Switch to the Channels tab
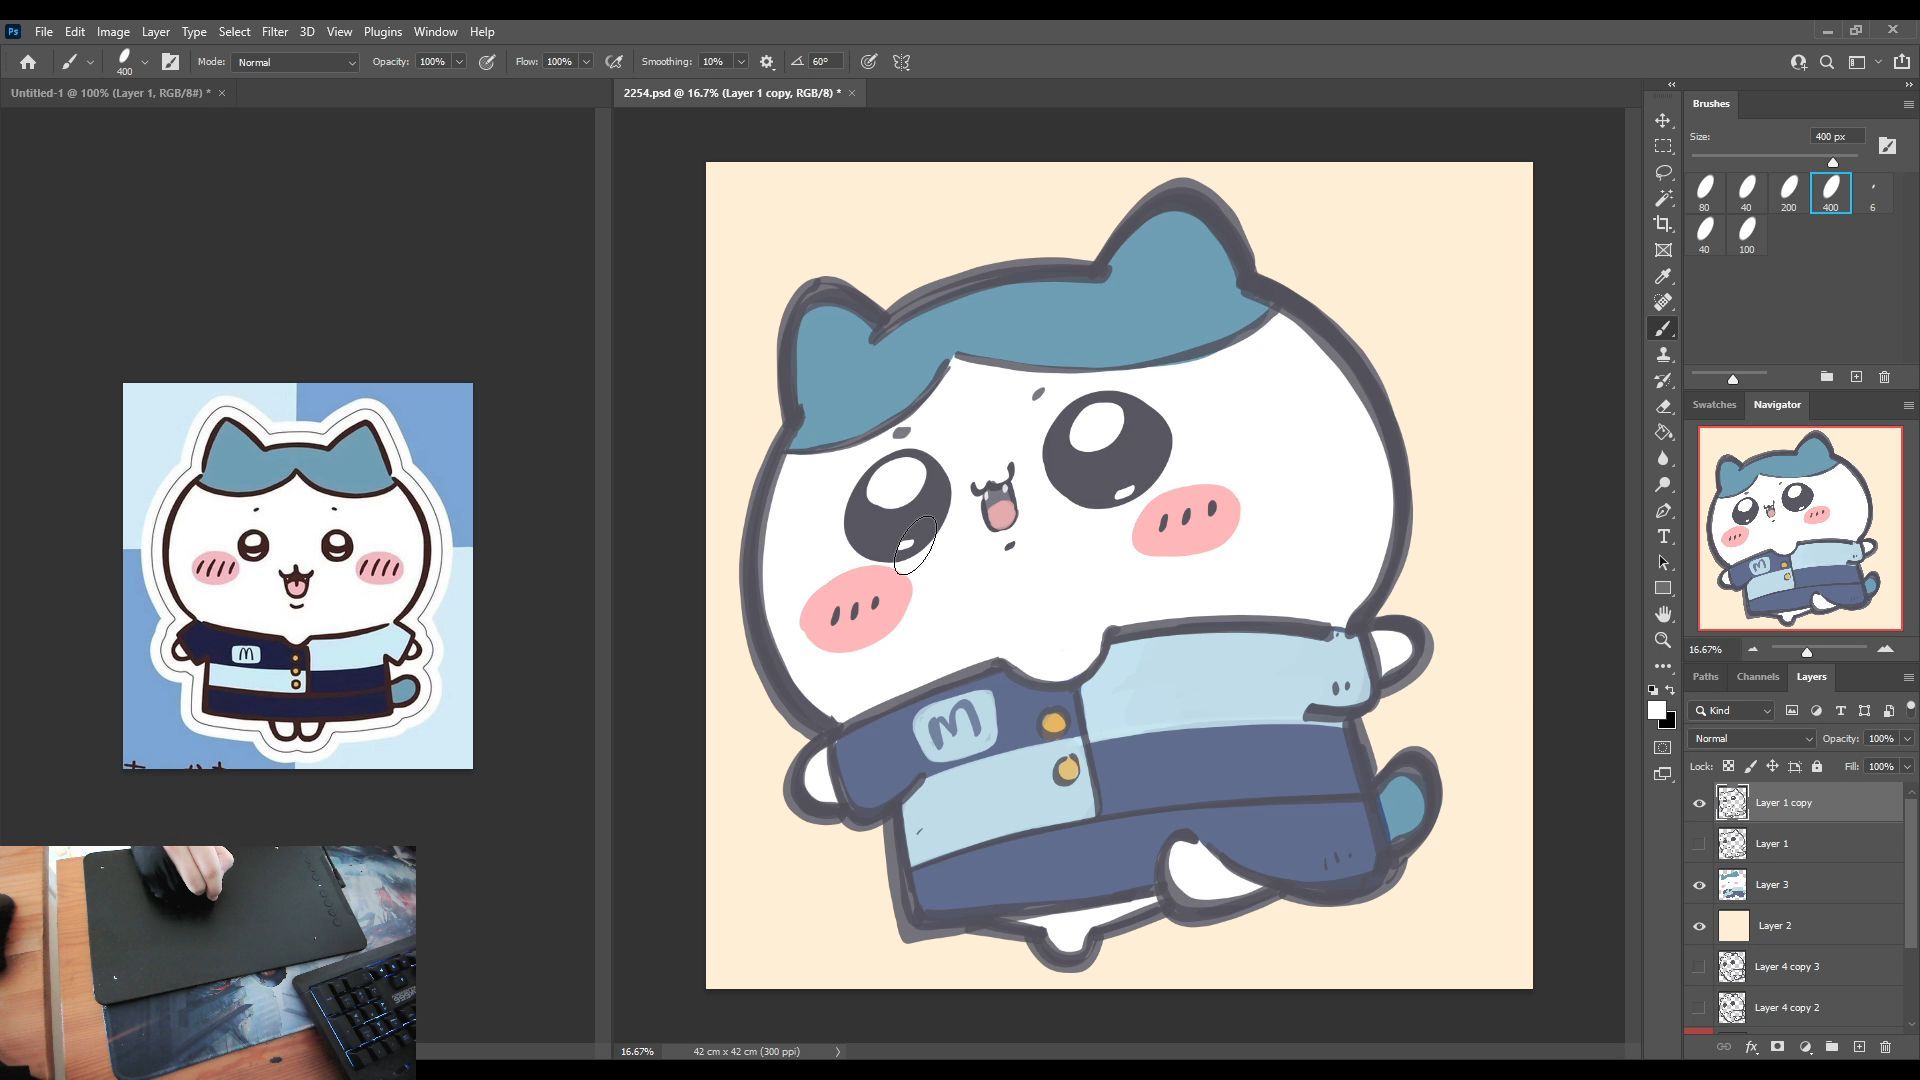The image size is (1920, 1080). [1757, 677]
